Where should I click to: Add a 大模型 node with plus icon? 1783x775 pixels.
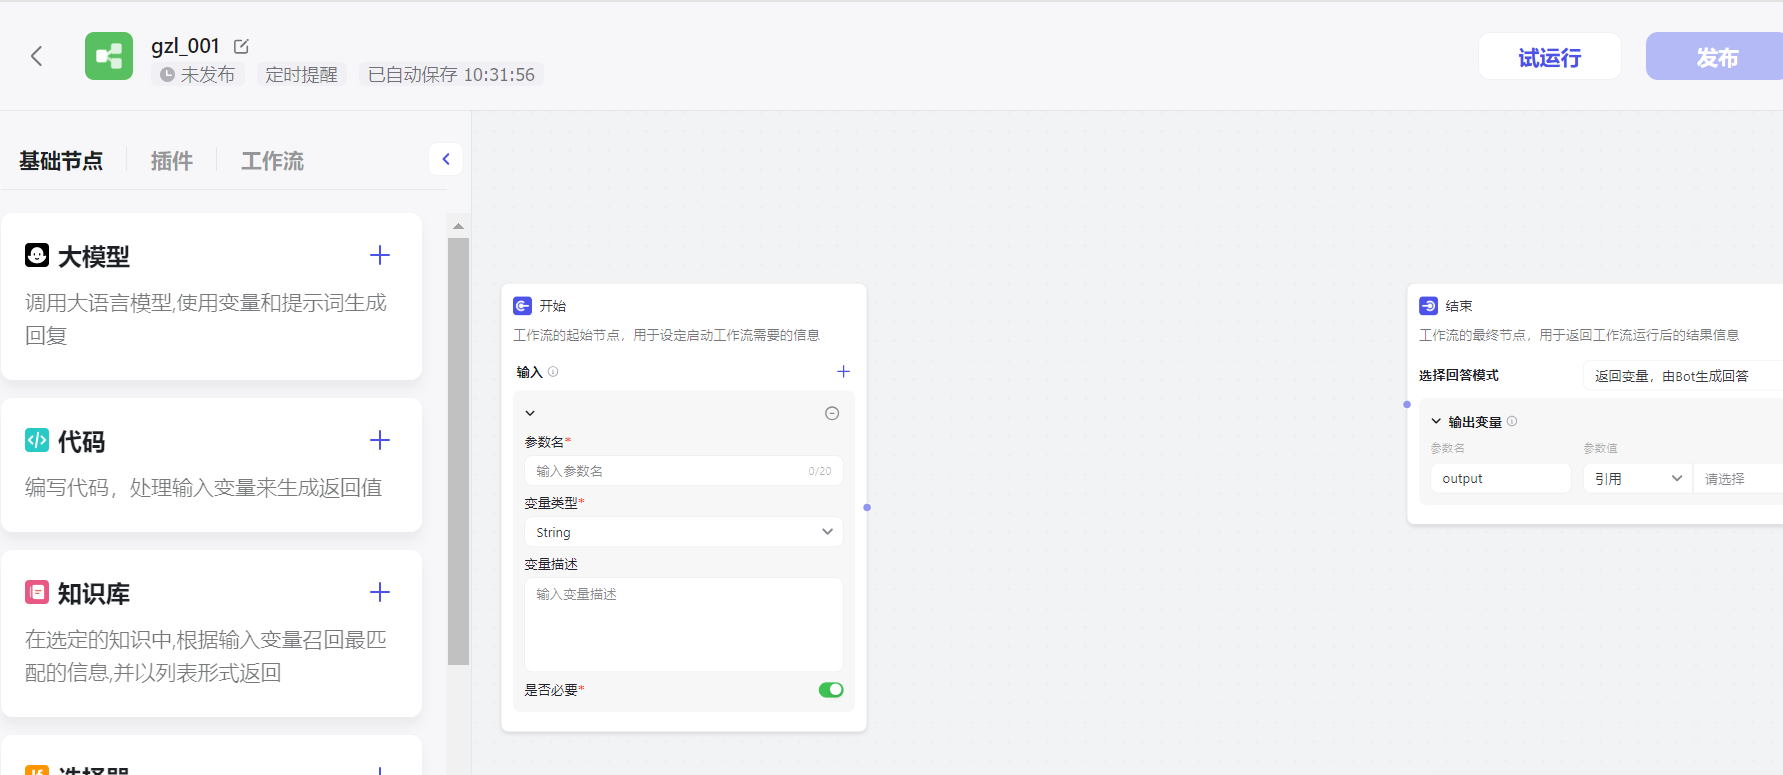tap(380, 255)
